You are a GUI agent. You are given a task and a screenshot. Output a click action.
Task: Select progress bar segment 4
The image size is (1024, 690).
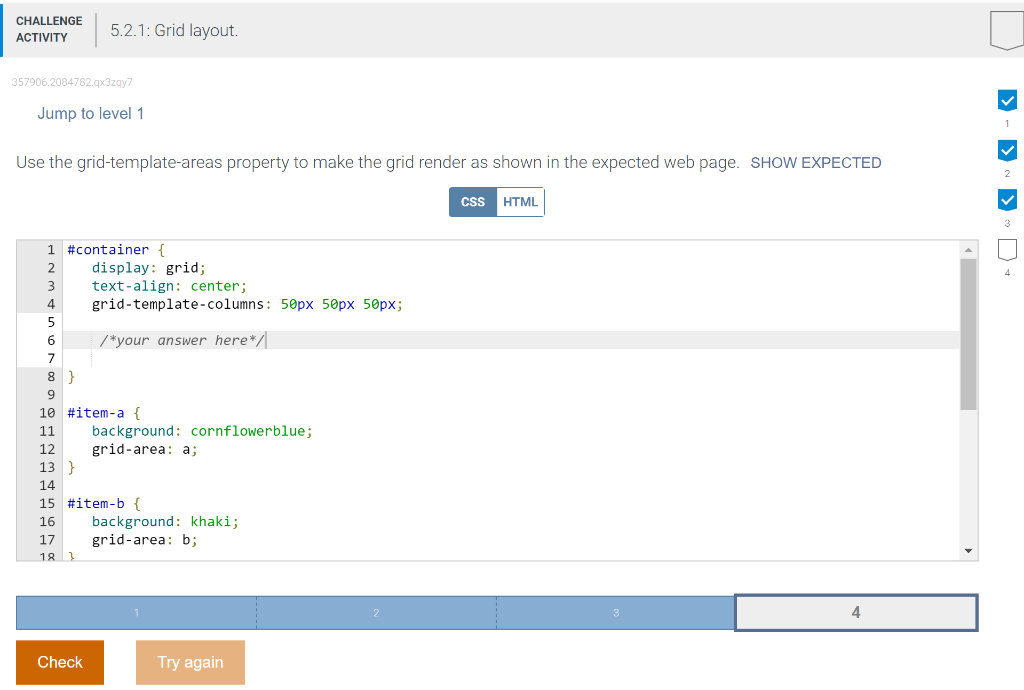[x=856, y=612]
